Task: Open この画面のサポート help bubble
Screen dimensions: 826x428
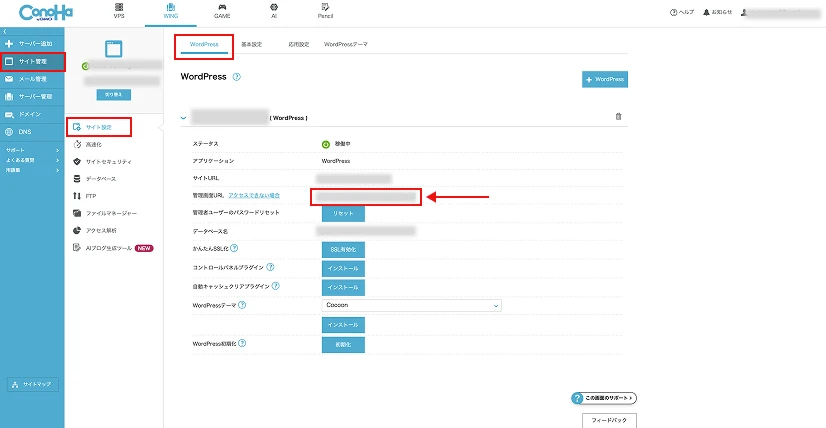Action: click(x=604, y=398)
